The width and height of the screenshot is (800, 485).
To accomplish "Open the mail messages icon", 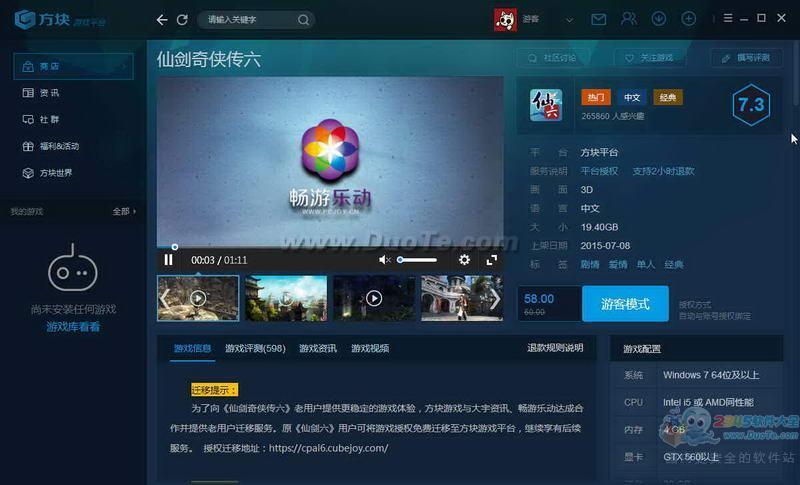I will click(x=598, y=19).
